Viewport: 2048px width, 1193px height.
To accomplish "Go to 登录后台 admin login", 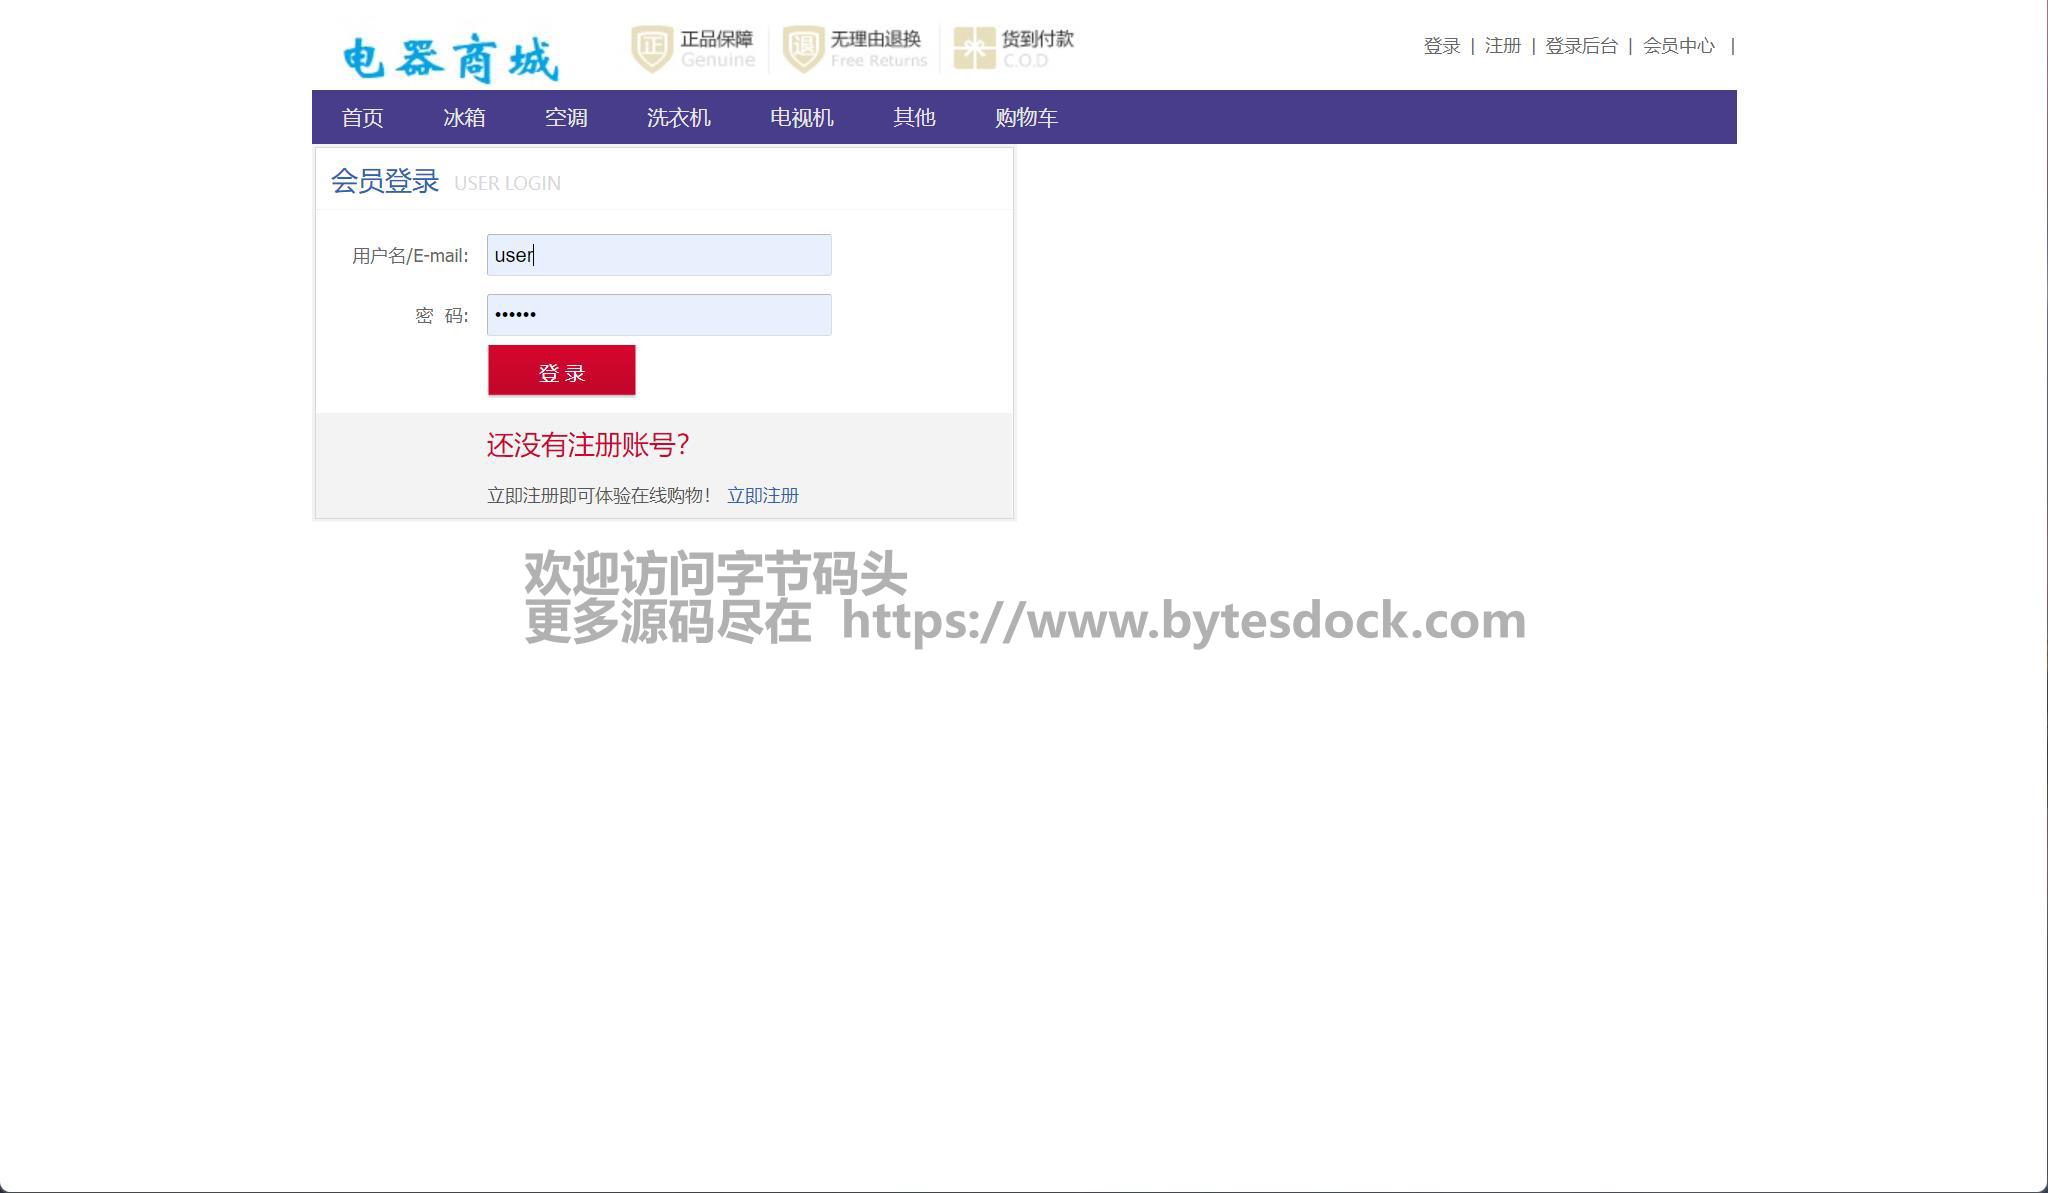I will [1581, 46].
